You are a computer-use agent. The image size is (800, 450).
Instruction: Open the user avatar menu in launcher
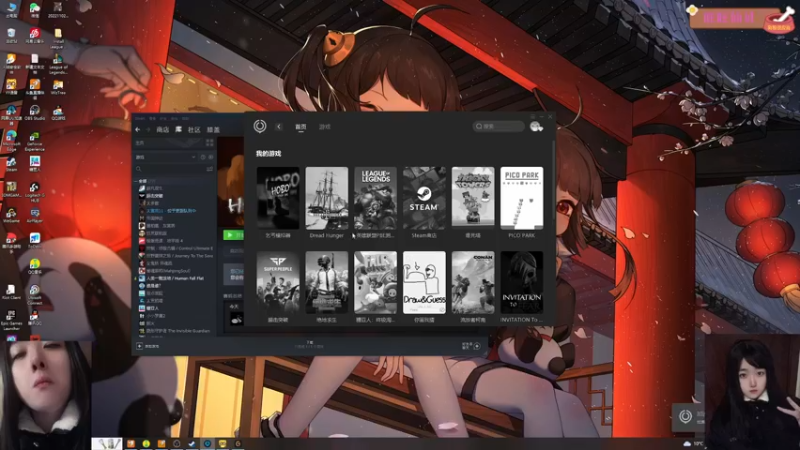click(536, 127)
